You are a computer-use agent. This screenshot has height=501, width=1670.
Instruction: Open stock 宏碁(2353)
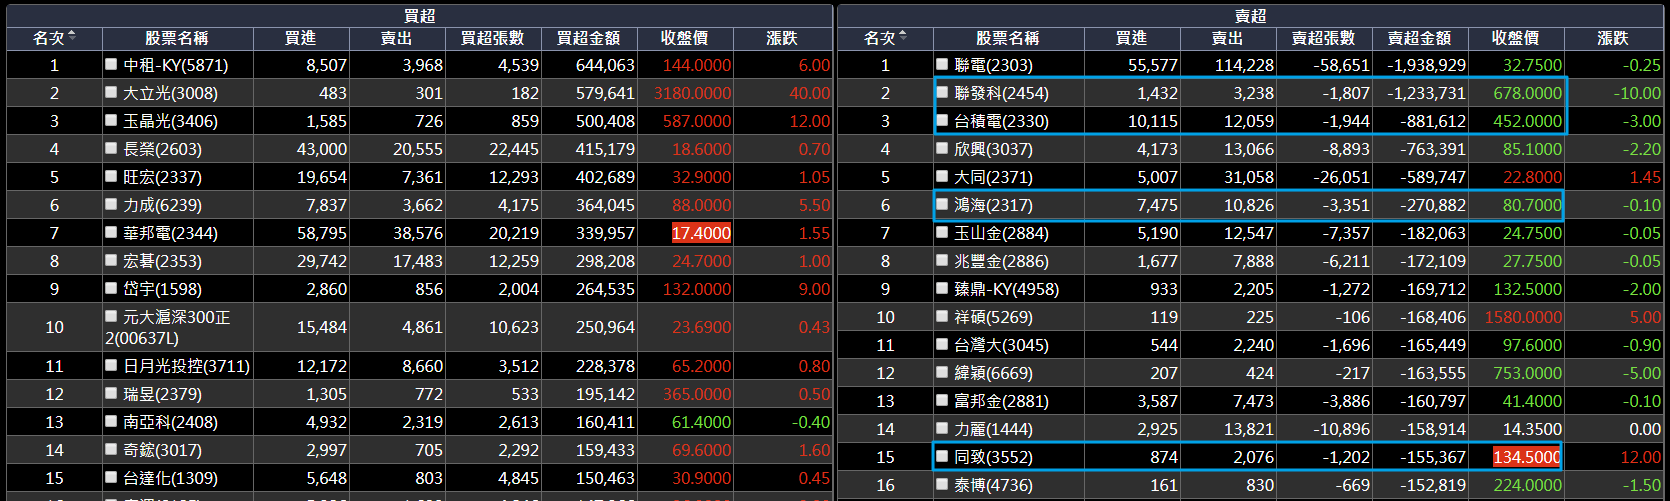click(162, 261)
